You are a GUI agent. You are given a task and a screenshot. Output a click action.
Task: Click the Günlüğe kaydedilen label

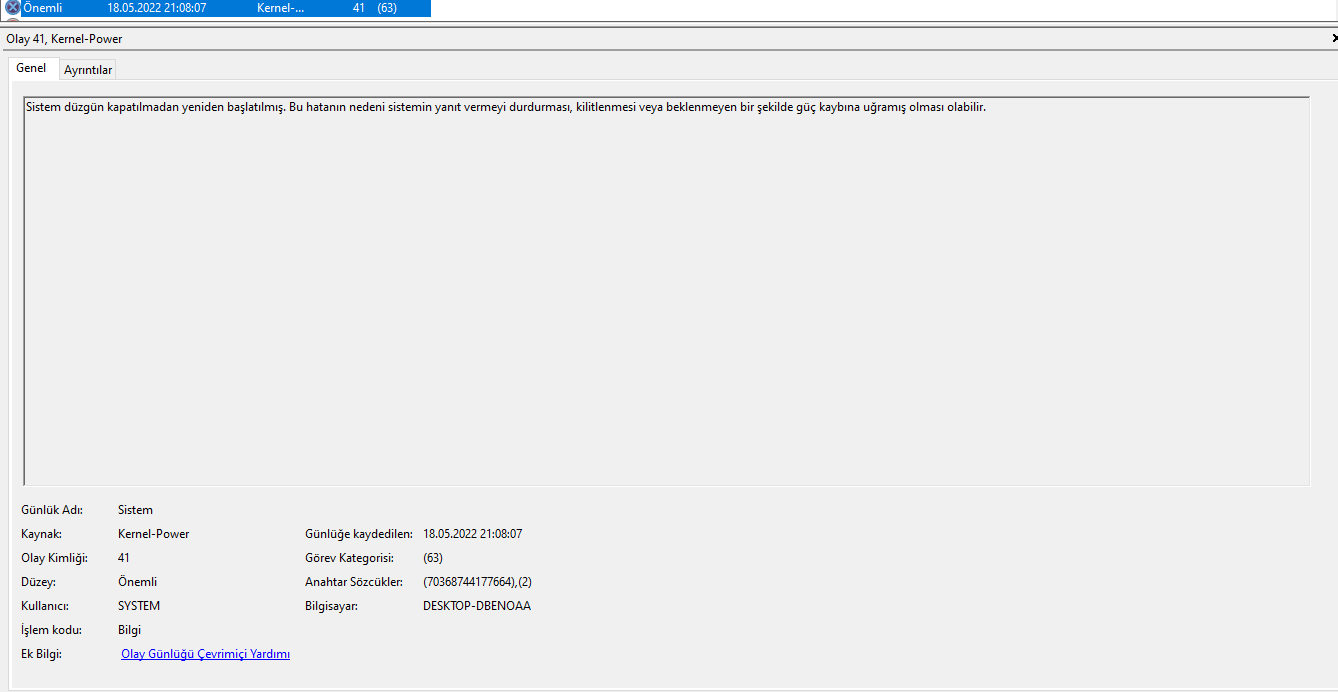(359, 534)
